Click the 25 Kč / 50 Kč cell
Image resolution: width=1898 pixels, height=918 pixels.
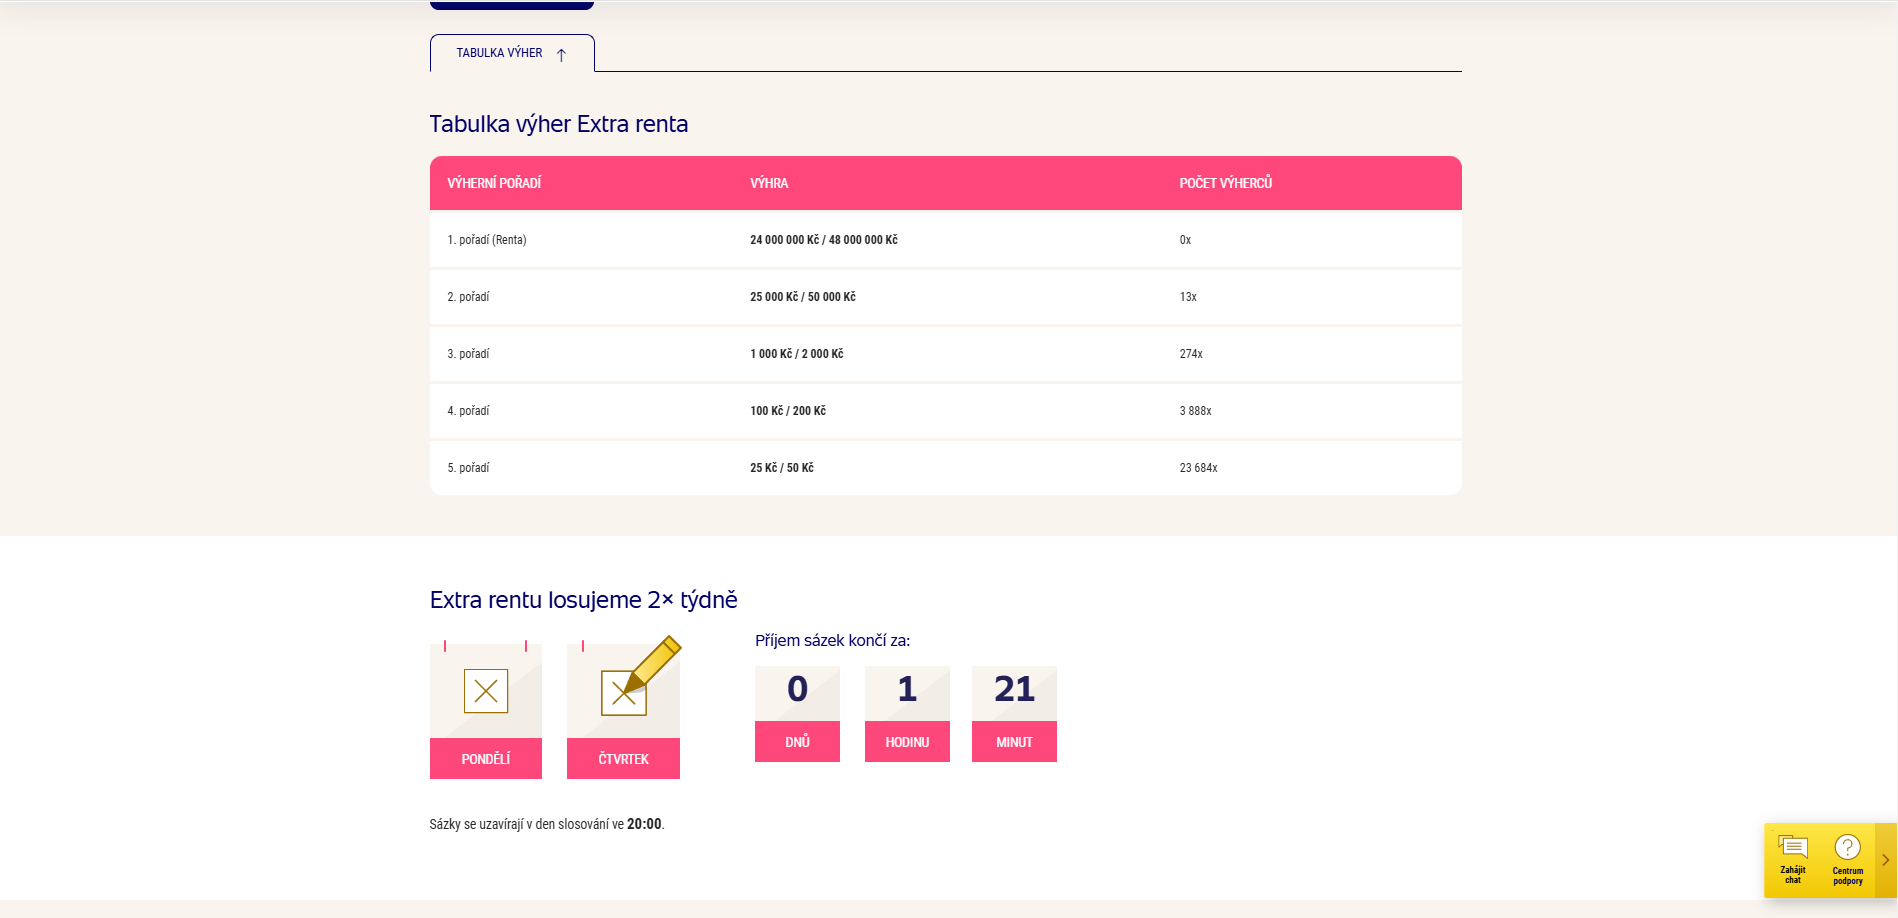782,468
